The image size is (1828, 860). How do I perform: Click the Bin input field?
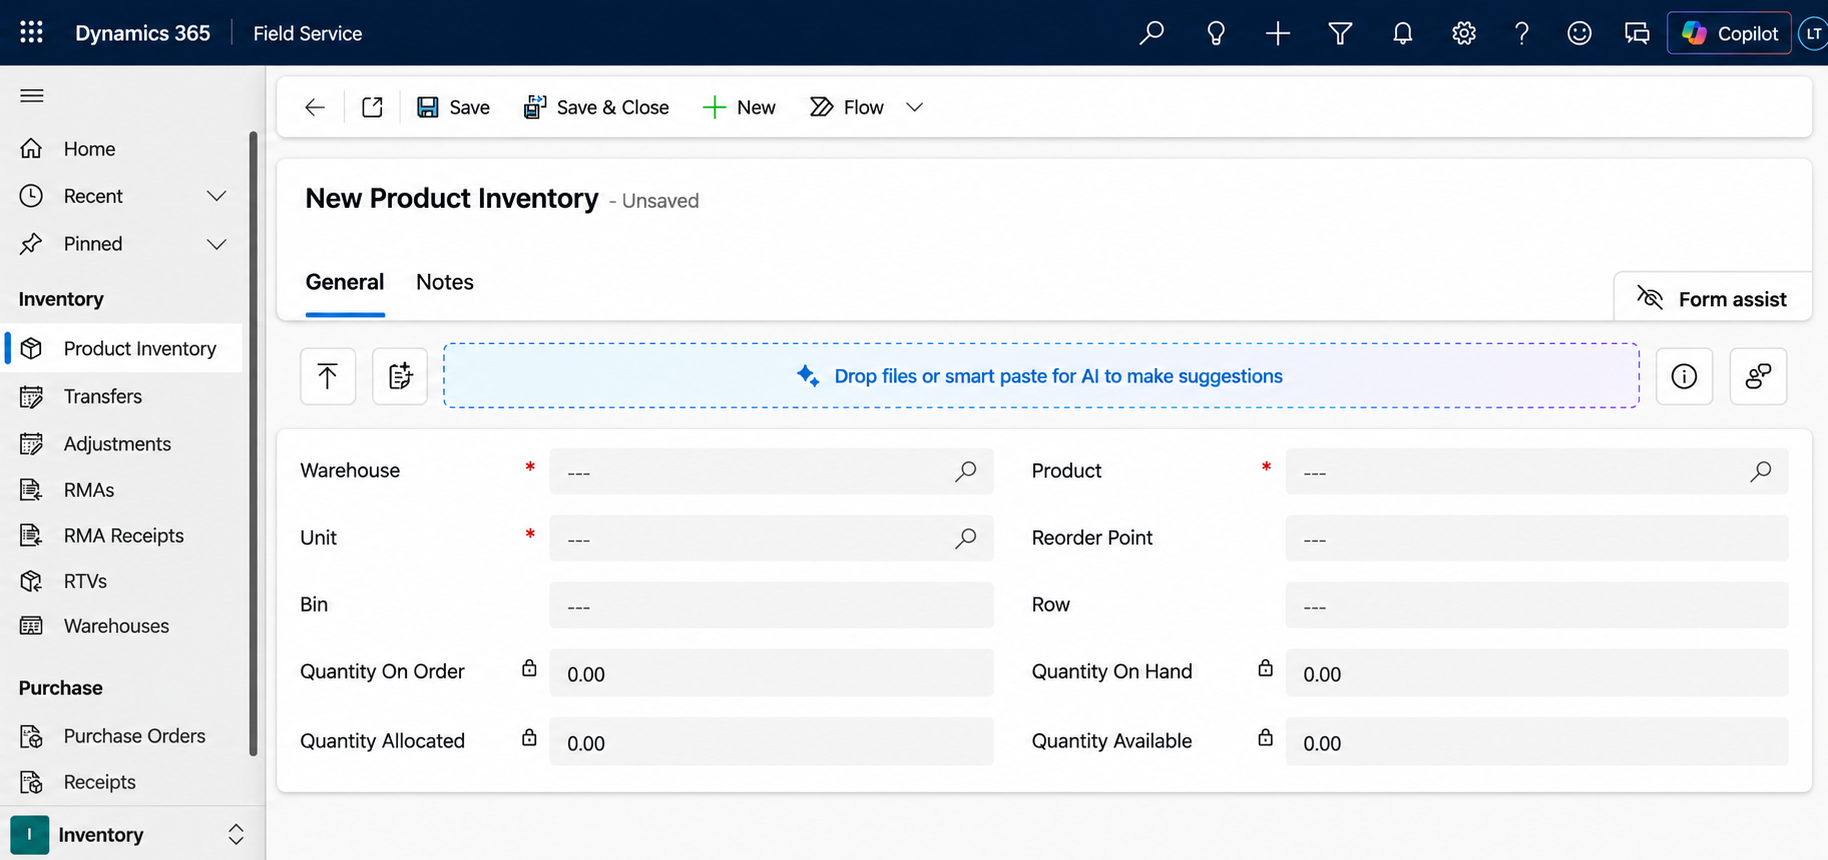point(771,605)
